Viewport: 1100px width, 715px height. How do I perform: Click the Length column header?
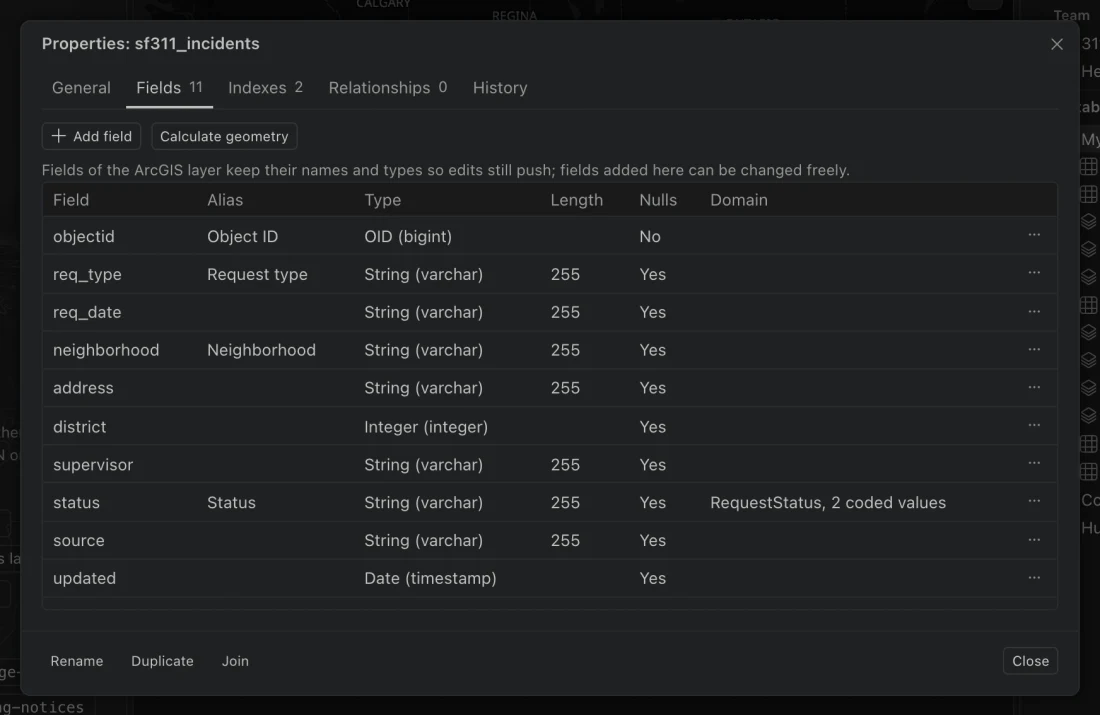pyautogui.click(x=577, y=200)
